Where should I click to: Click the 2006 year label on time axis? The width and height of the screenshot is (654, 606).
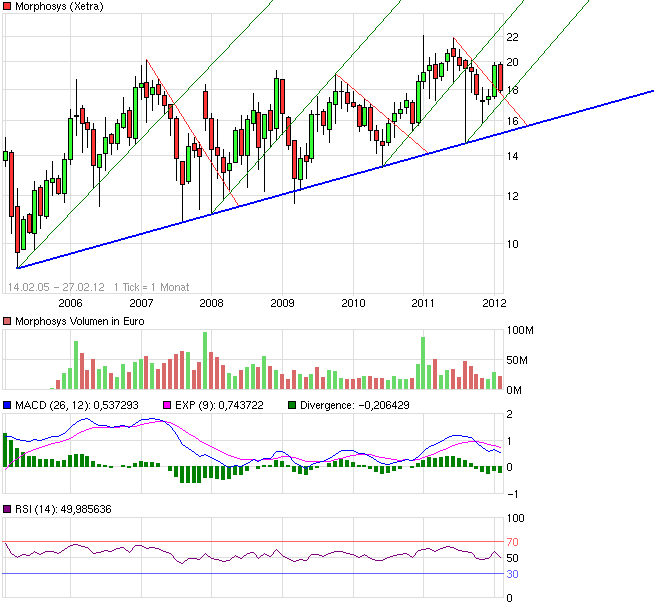tap(70, 303)
